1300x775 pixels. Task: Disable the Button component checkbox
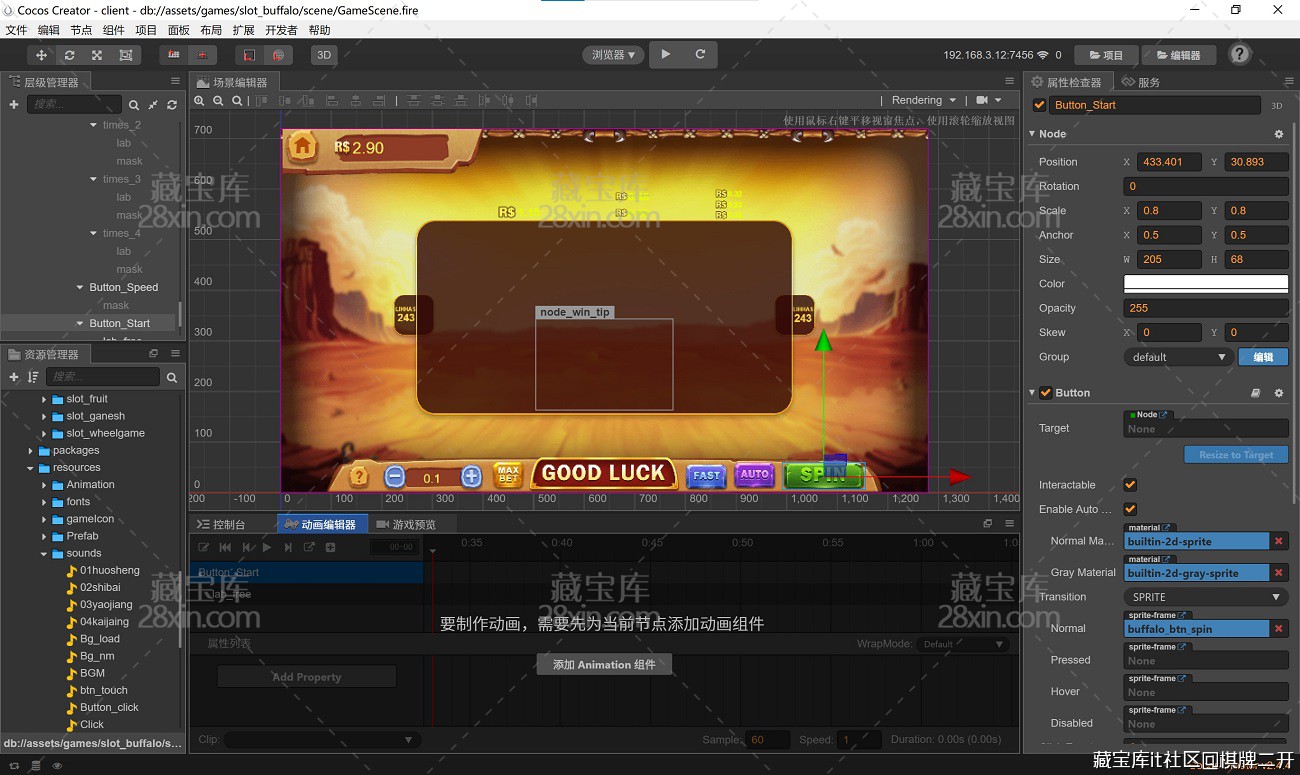1046,393
